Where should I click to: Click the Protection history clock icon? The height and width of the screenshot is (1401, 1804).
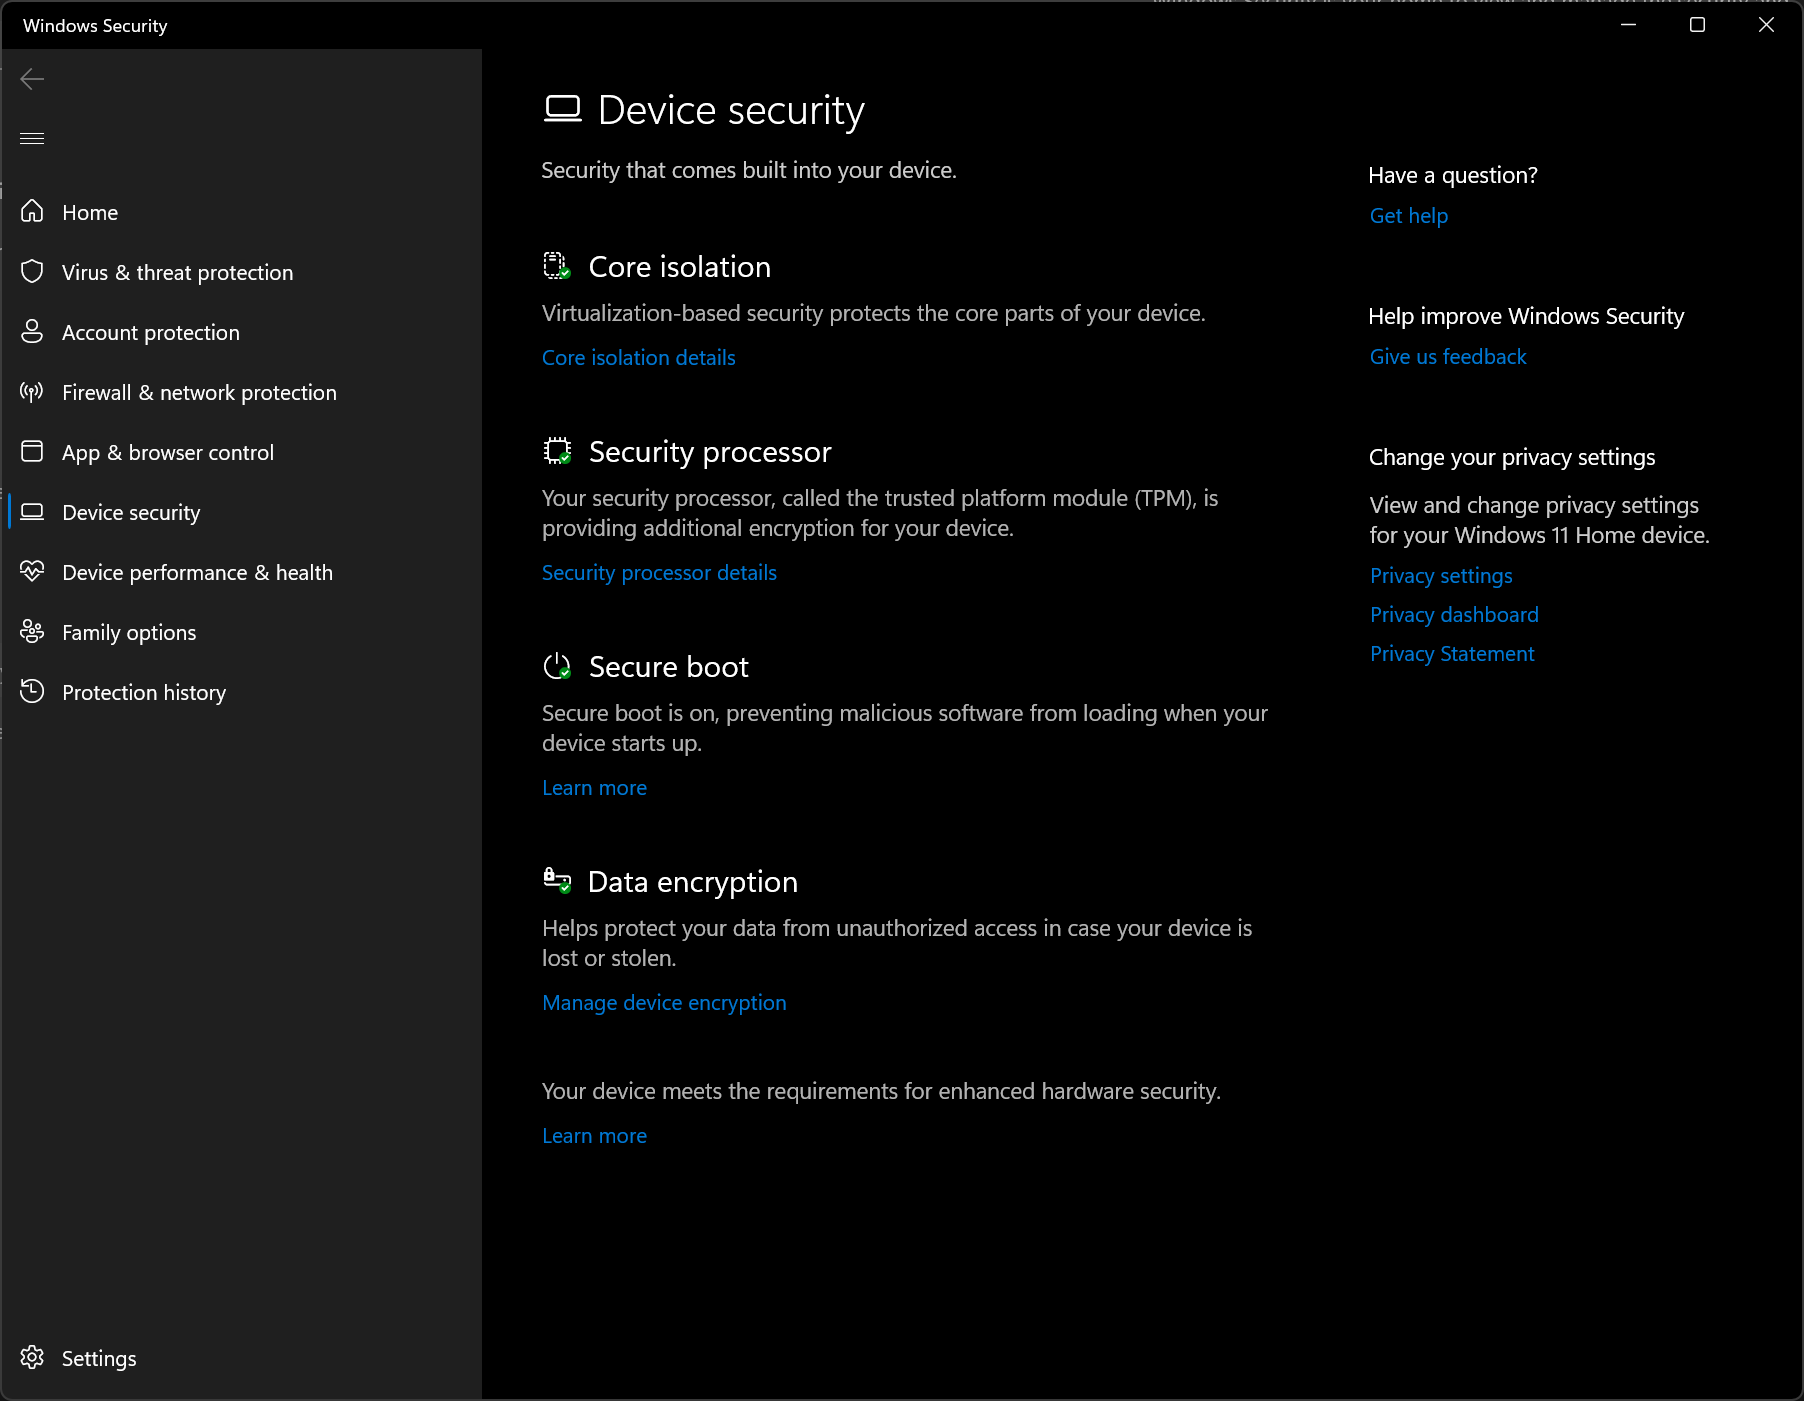pos(32,691)
